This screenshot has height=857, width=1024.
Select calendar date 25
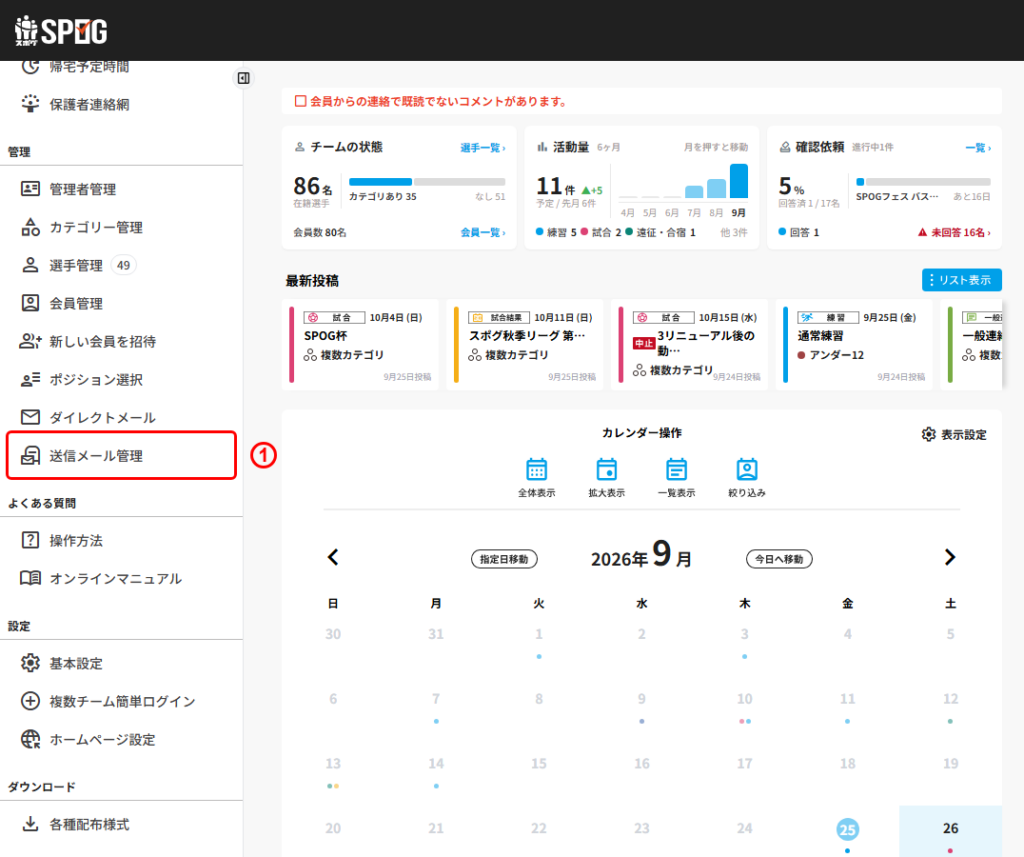(848, 830)
